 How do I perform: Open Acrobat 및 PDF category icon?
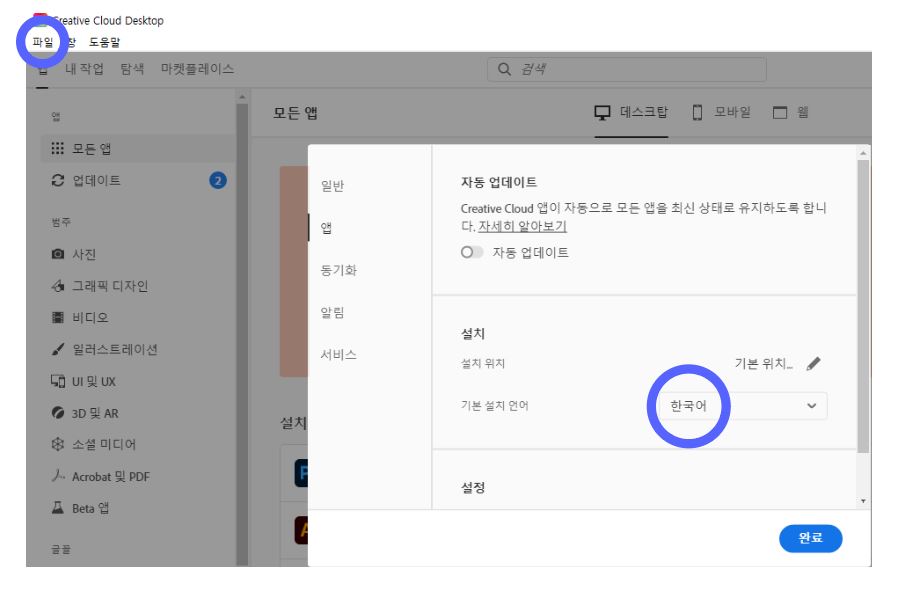coord(57,476)
